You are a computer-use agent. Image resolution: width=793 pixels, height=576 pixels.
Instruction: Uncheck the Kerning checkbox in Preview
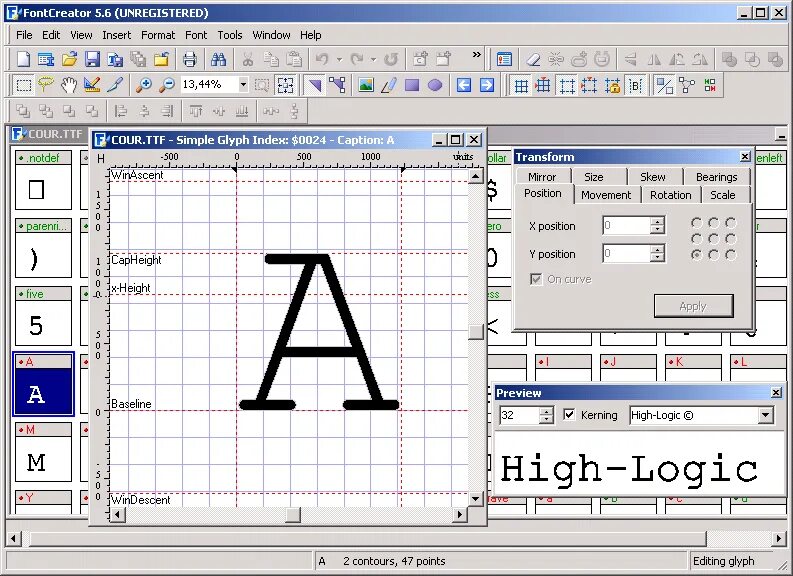click(569, 415)
